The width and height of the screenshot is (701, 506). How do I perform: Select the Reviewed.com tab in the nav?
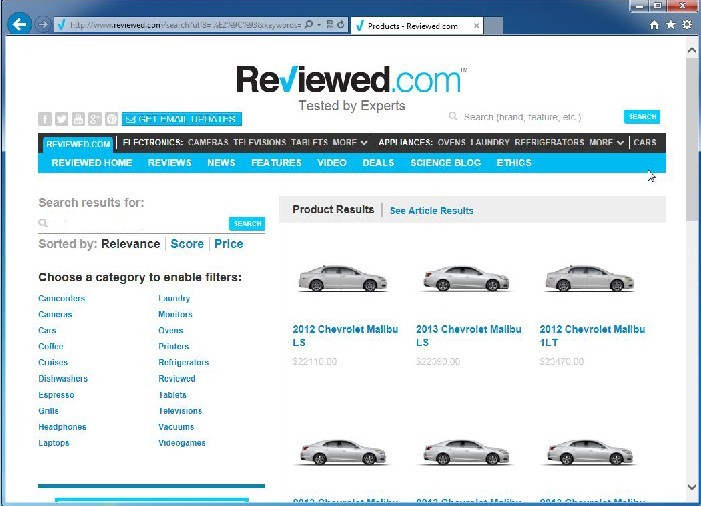click(78, 144)
